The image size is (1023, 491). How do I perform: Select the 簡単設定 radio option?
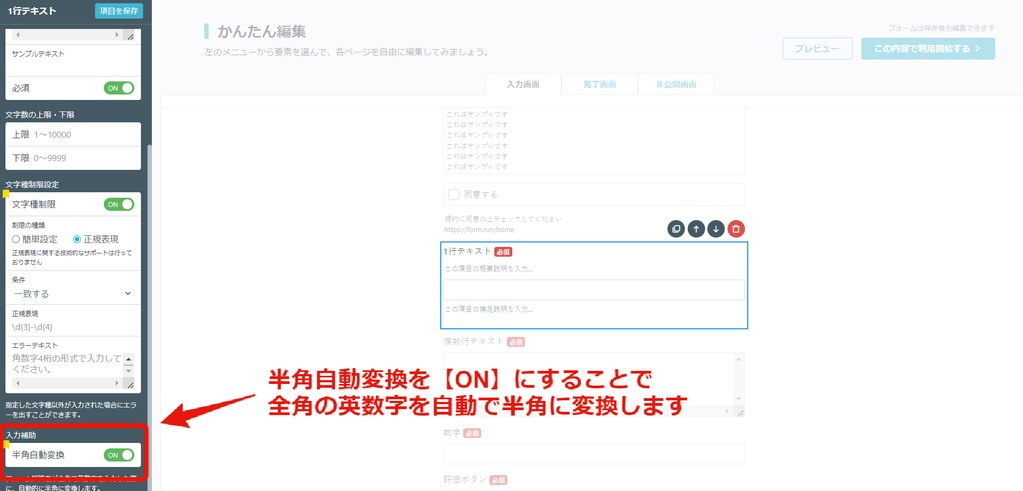coord(16,240)
